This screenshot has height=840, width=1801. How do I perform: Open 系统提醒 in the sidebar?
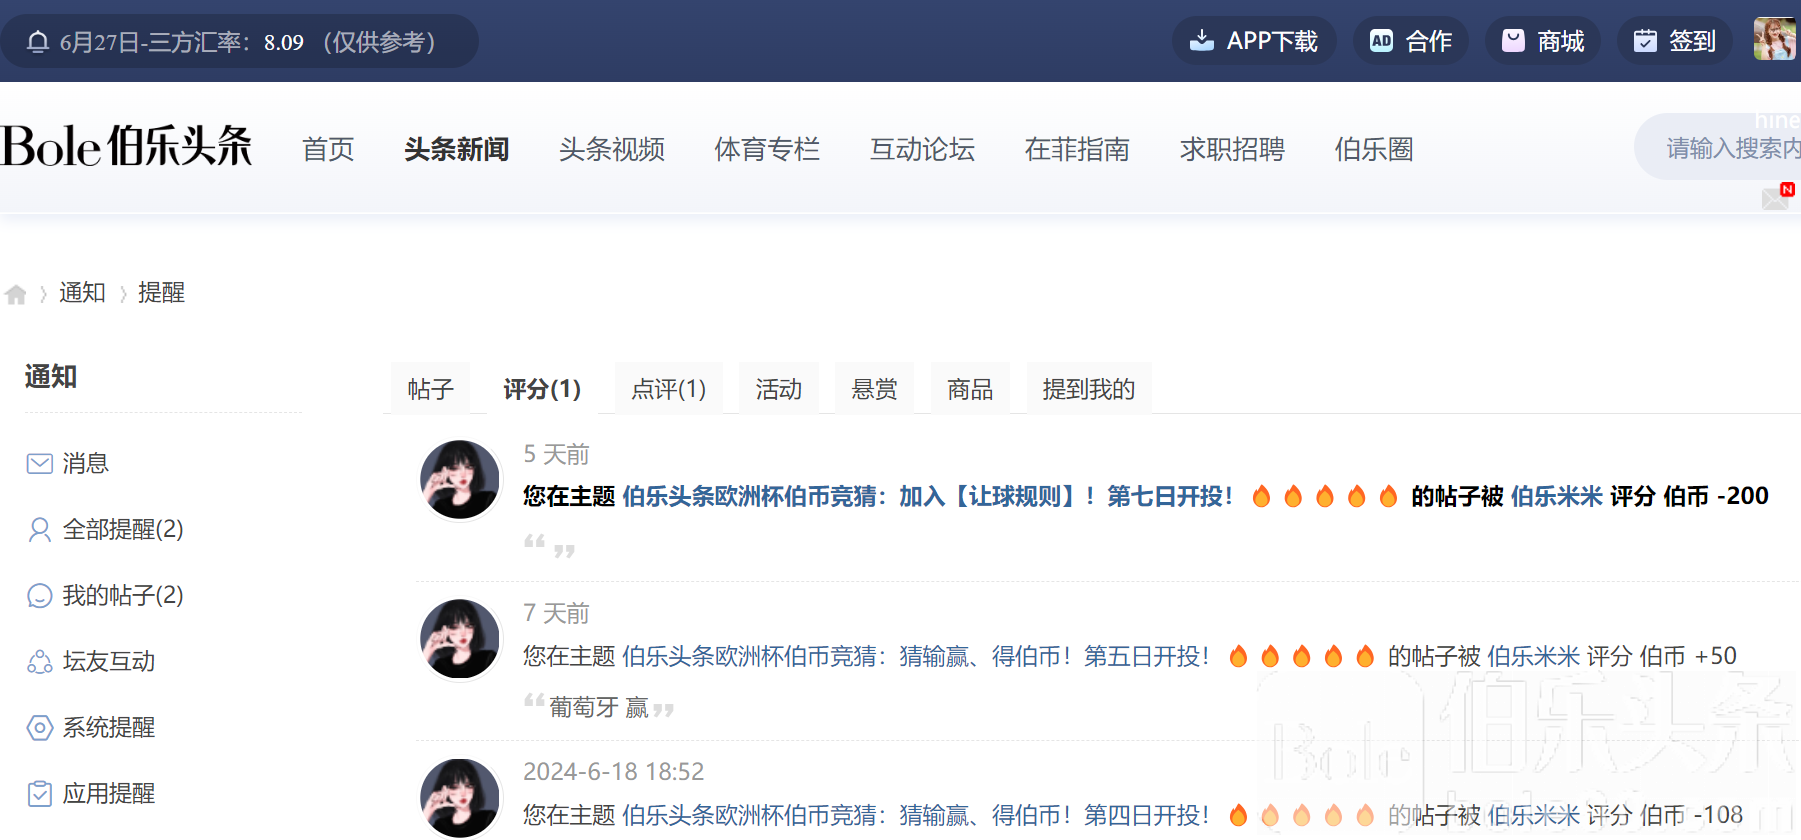(x=109, y=727)
